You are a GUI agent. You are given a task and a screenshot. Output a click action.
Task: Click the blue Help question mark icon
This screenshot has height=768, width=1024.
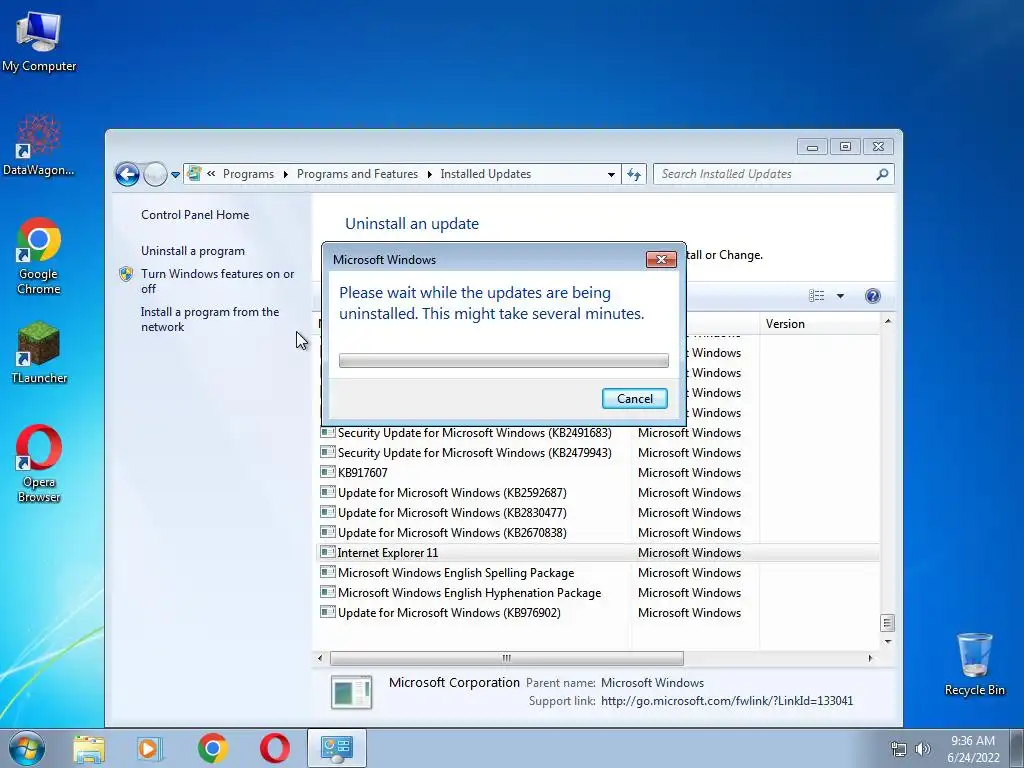point(872,296)
